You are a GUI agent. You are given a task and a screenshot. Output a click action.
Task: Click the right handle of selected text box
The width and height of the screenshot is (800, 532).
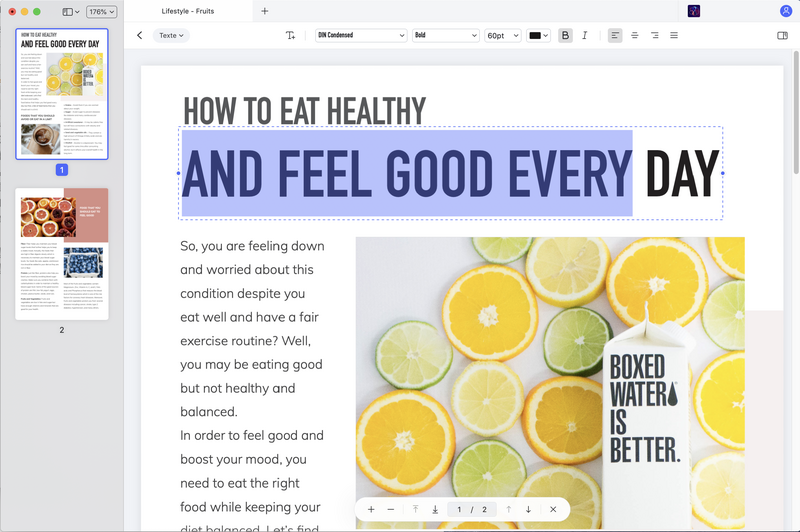722,173
